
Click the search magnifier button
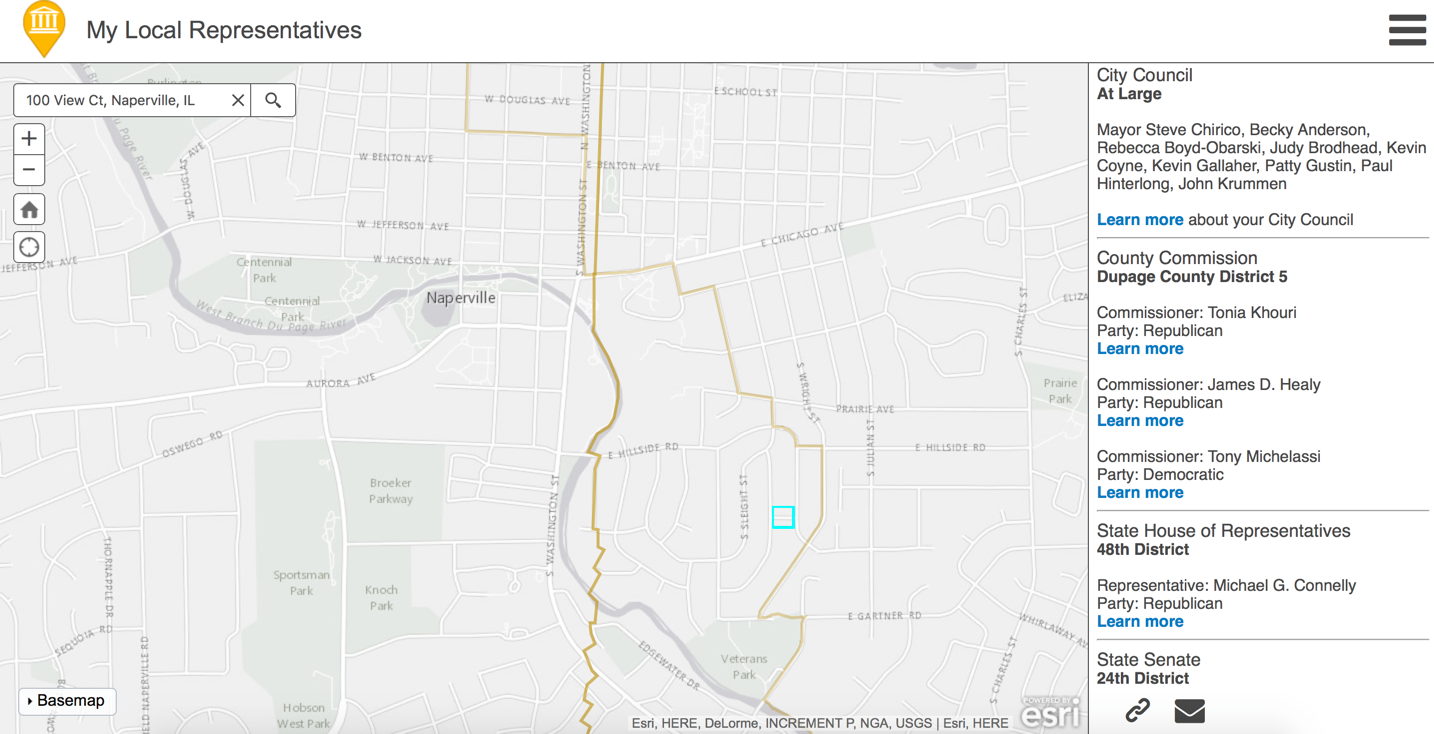273,100
